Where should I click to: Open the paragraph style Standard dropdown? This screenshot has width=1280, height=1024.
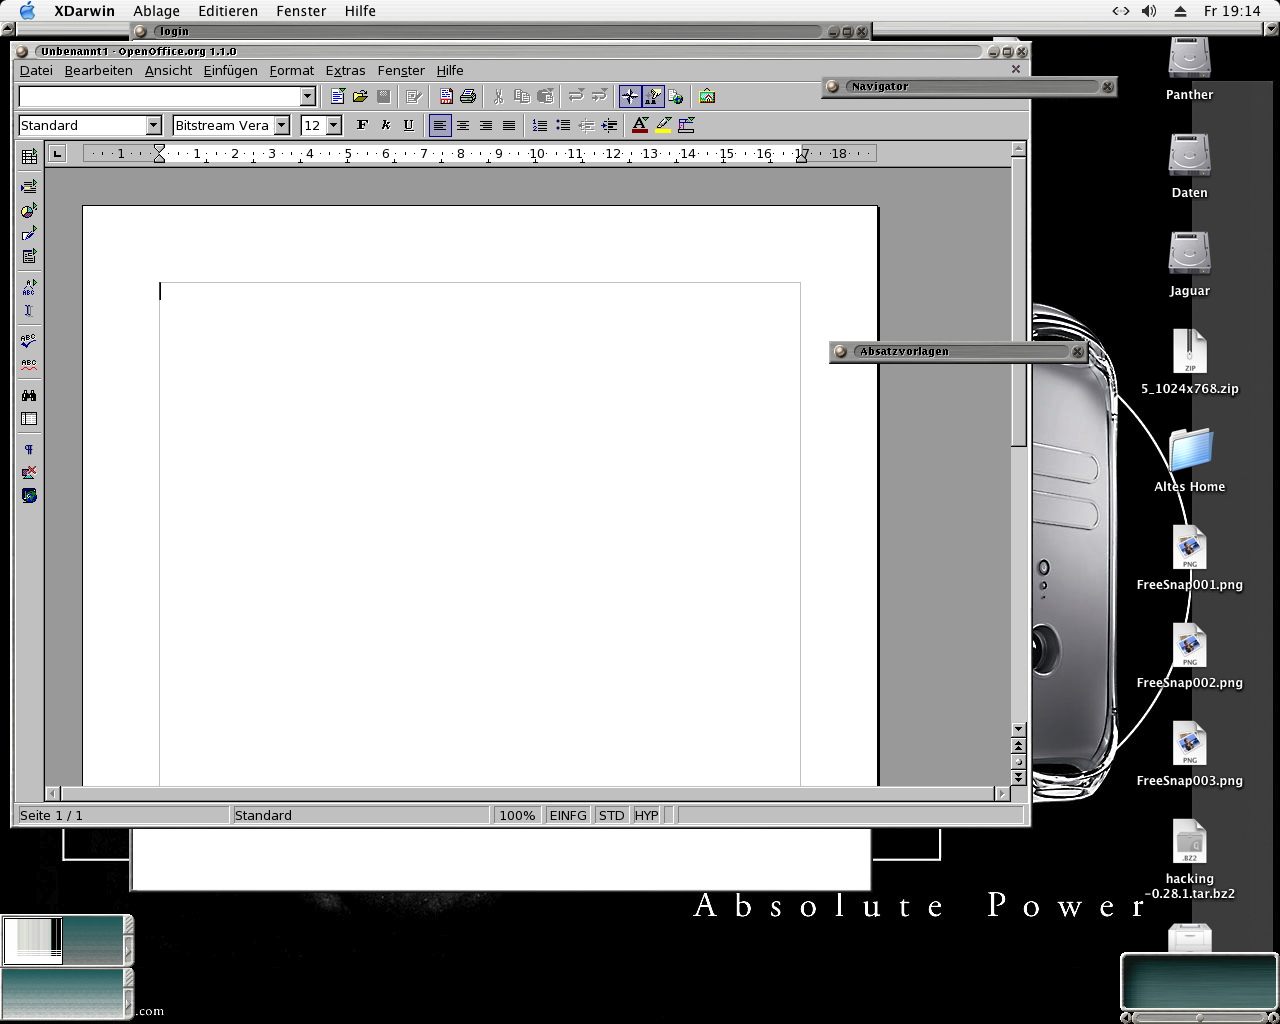pyautogui.click(x=153, y=126)
